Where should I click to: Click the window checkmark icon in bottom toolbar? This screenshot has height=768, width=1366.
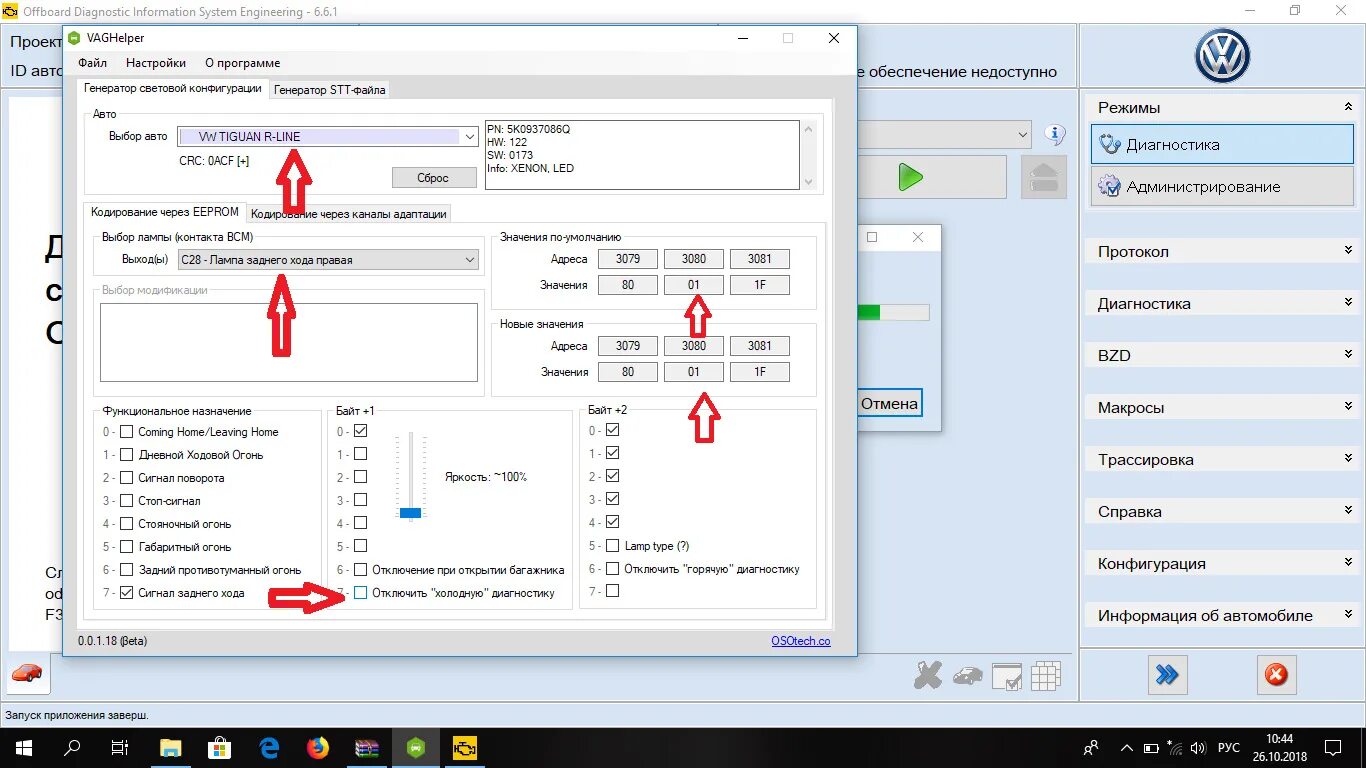click(1006, 677)
